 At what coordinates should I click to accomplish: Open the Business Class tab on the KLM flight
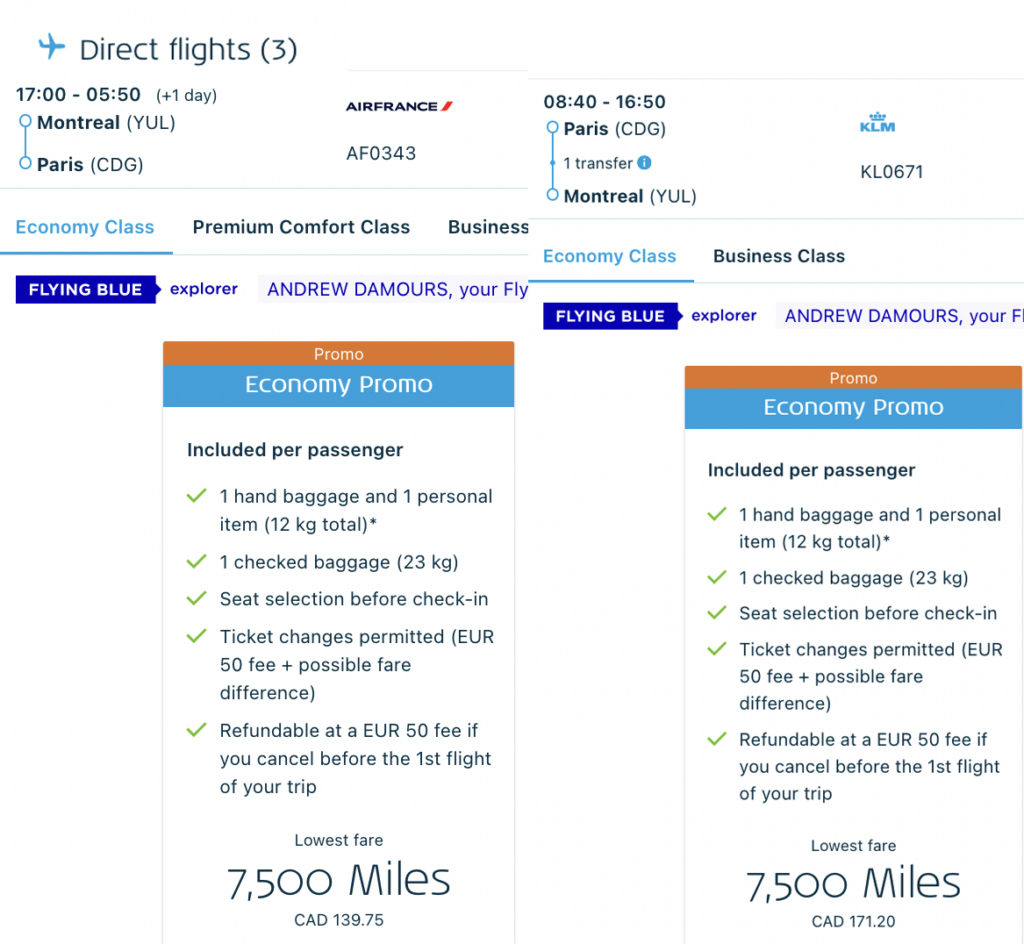(778, 256)
